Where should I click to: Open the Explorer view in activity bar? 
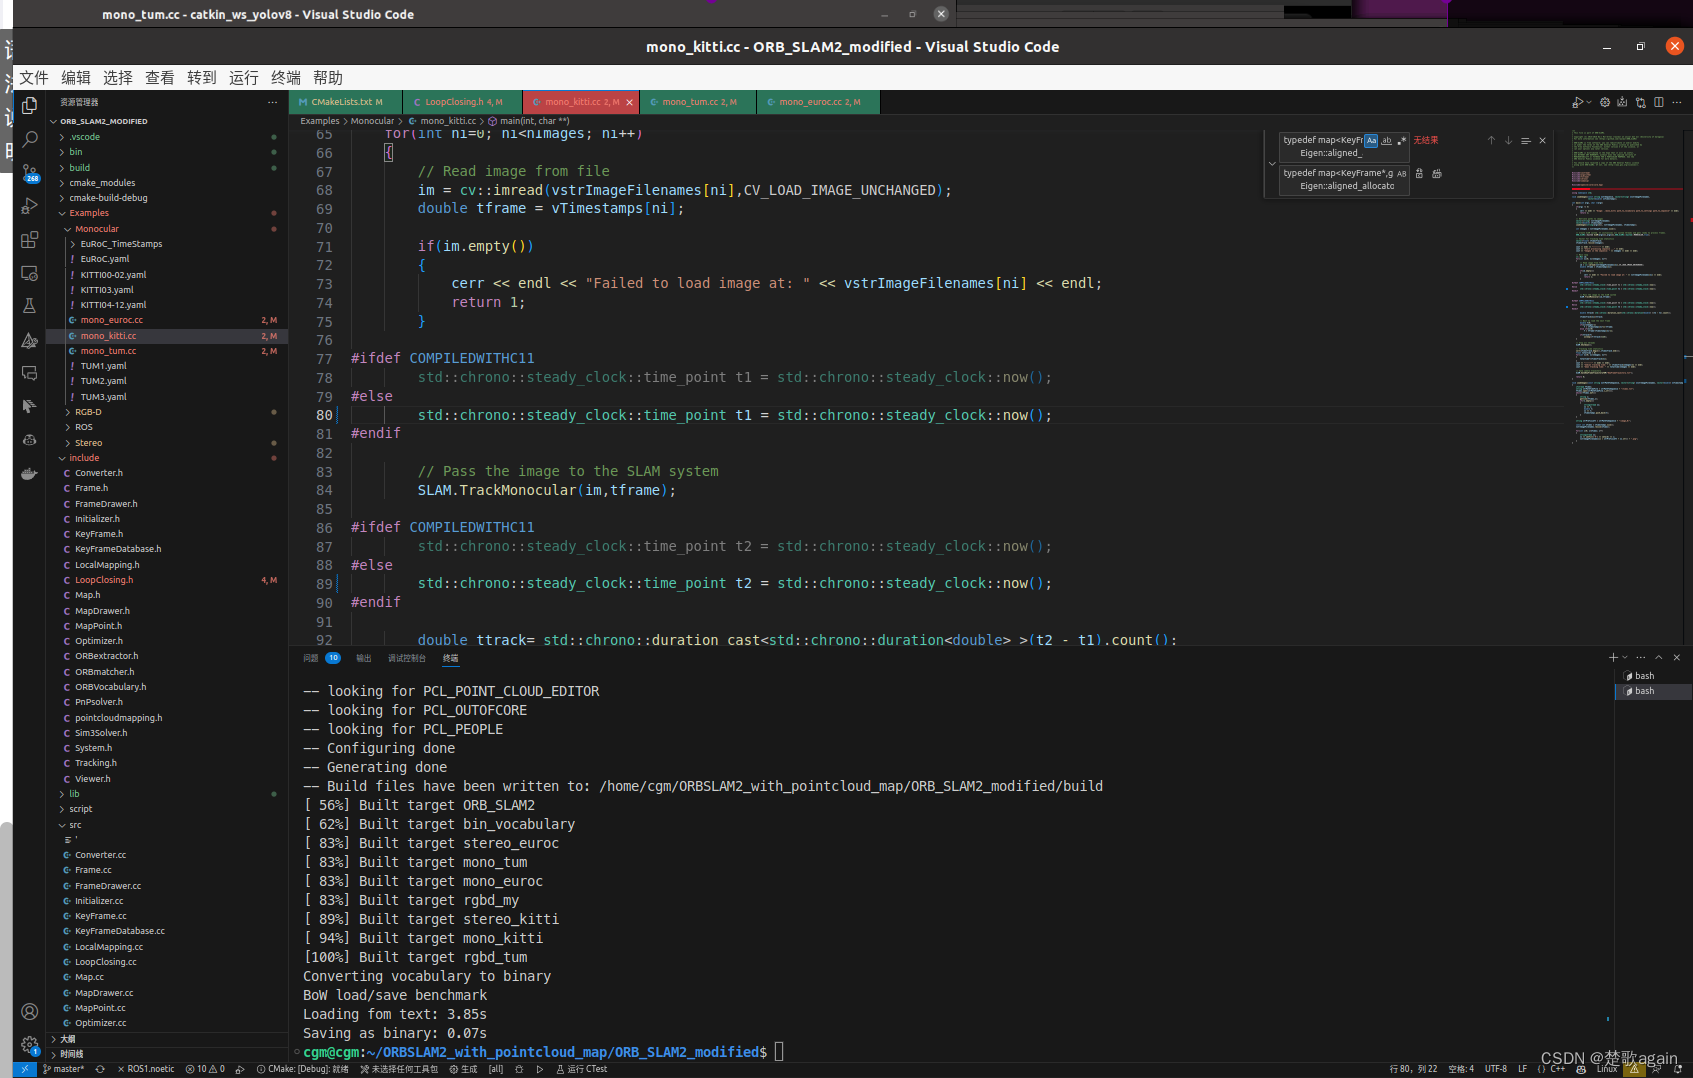30,105
